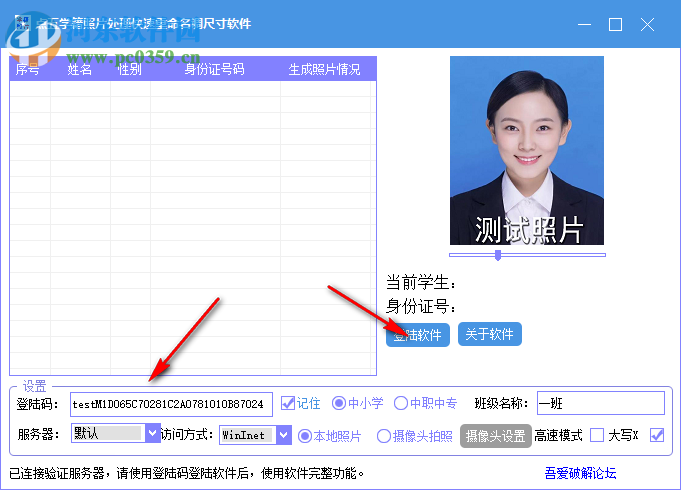
Task: Click the 身份证号码 column header
Action: tap(215, 69)
